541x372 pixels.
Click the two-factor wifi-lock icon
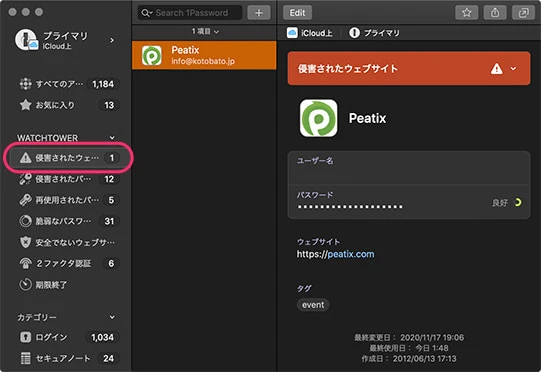(x=26, y=263)
